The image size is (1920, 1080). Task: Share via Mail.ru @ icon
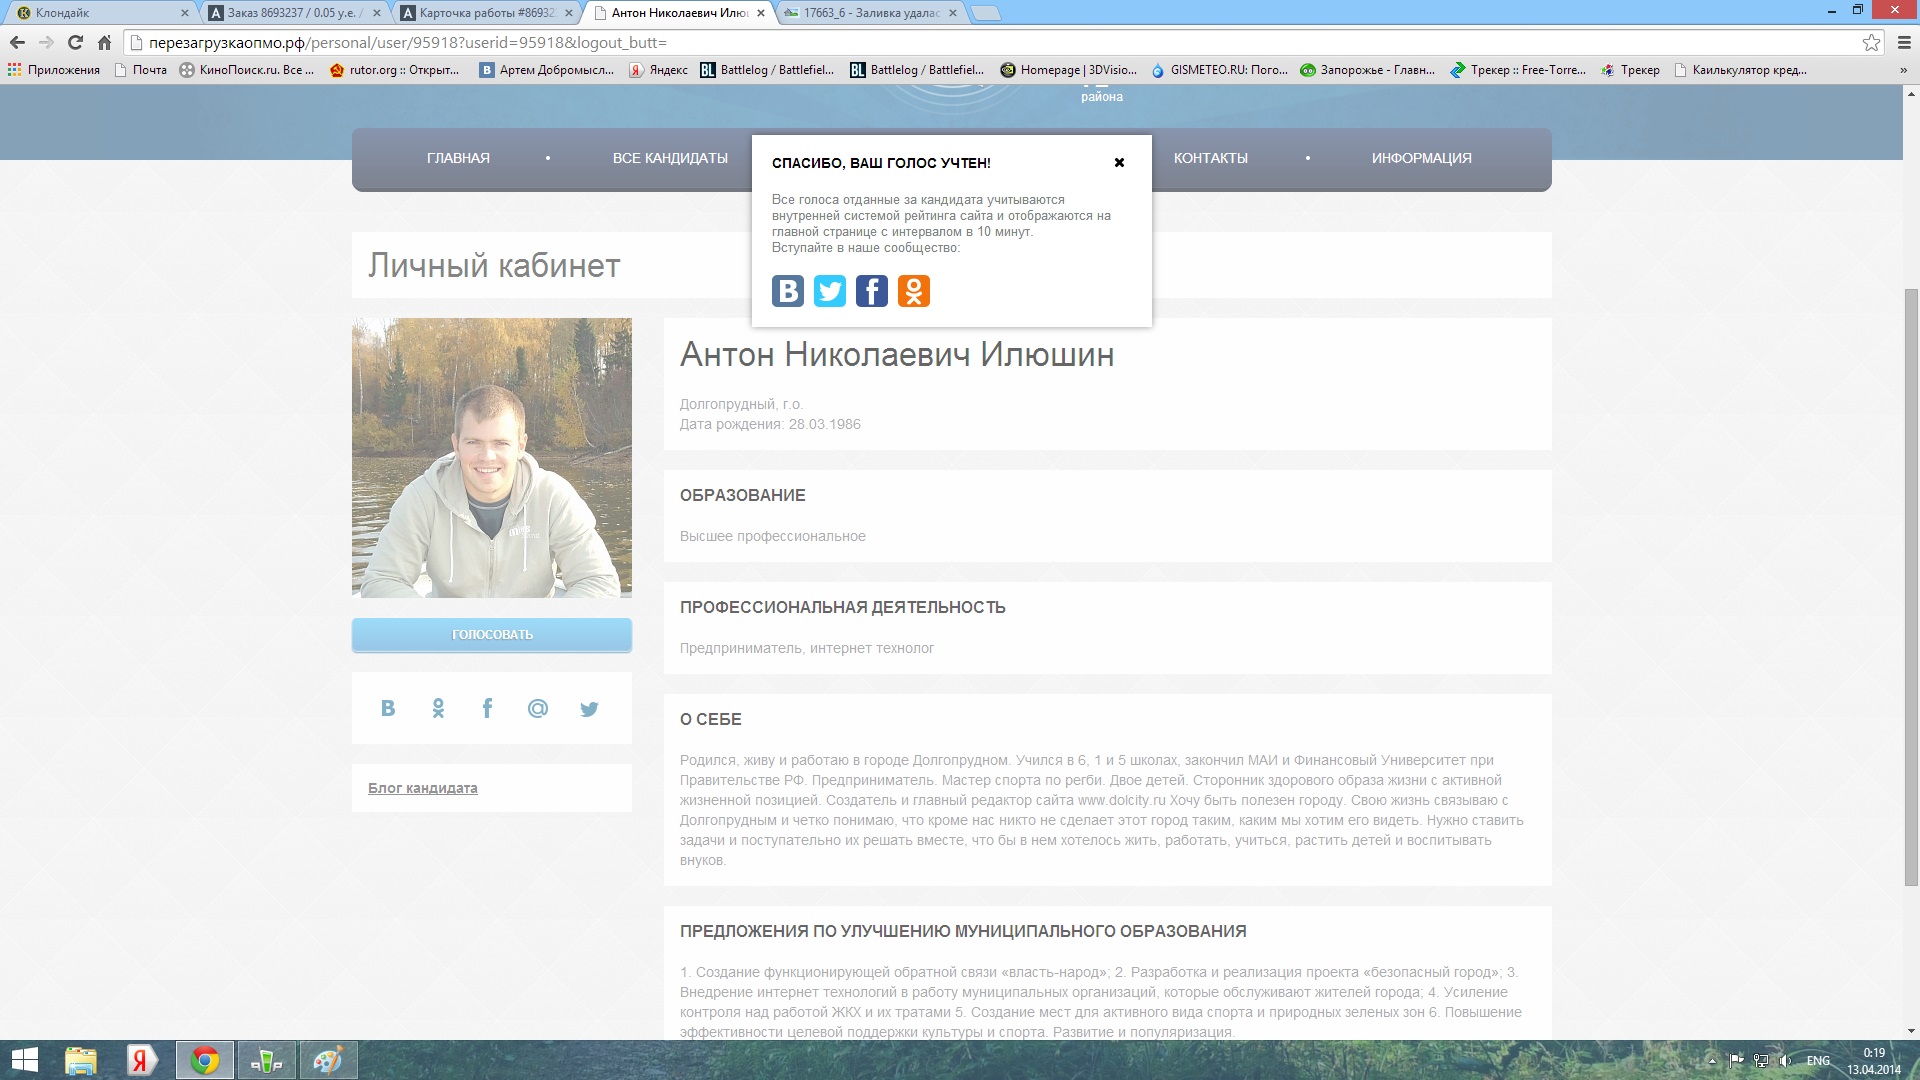(537, 708)
